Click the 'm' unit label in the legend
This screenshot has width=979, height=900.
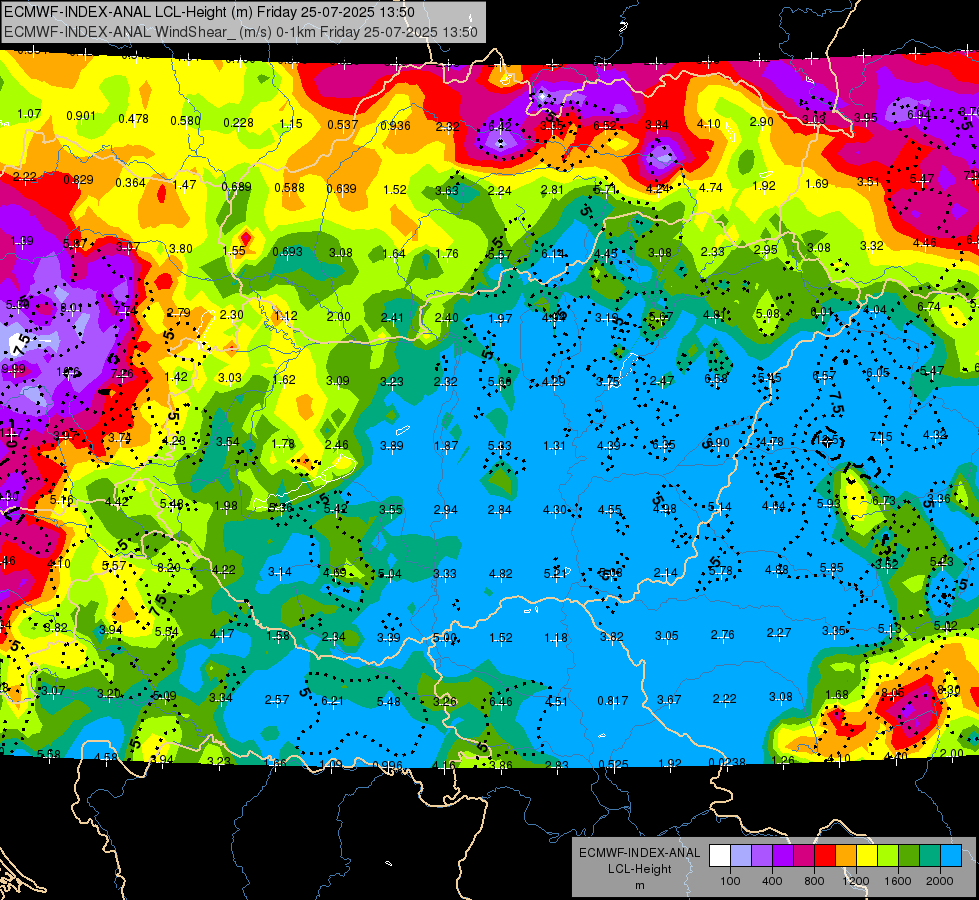pyautogui.click(x=639, y=885)
